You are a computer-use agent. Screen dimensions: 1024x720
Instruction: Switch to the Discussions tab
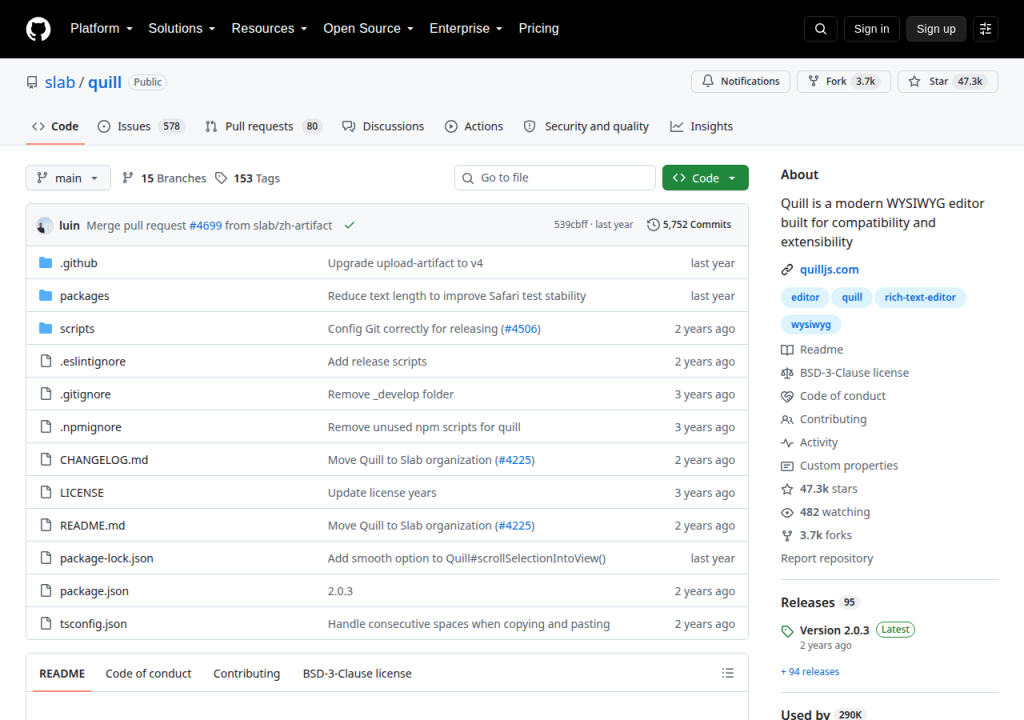(x=383, y=126)
